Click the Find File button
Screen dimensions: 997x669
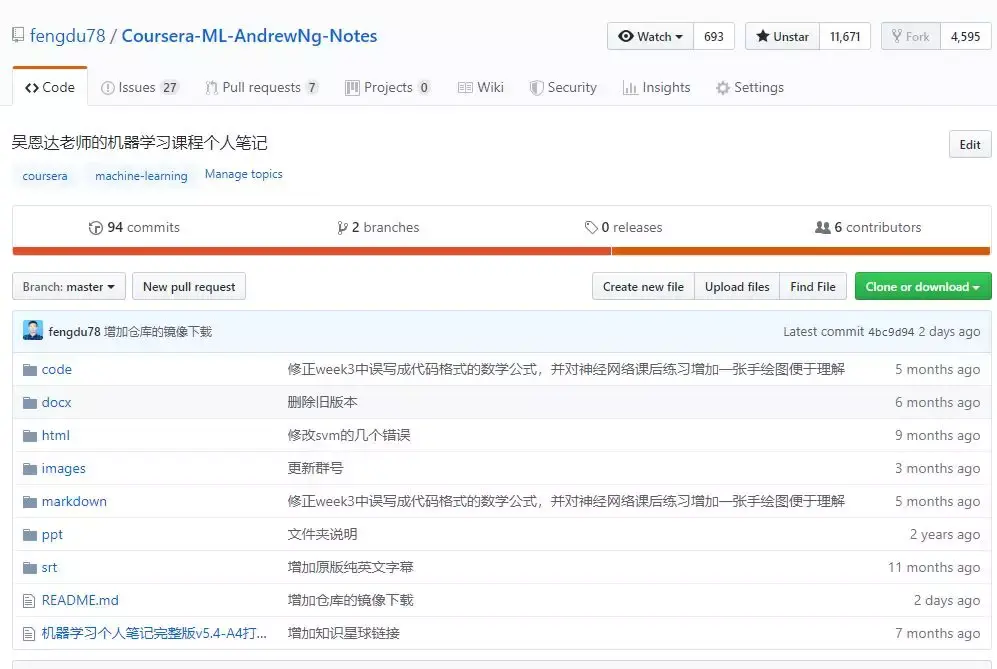coord(813,287)
